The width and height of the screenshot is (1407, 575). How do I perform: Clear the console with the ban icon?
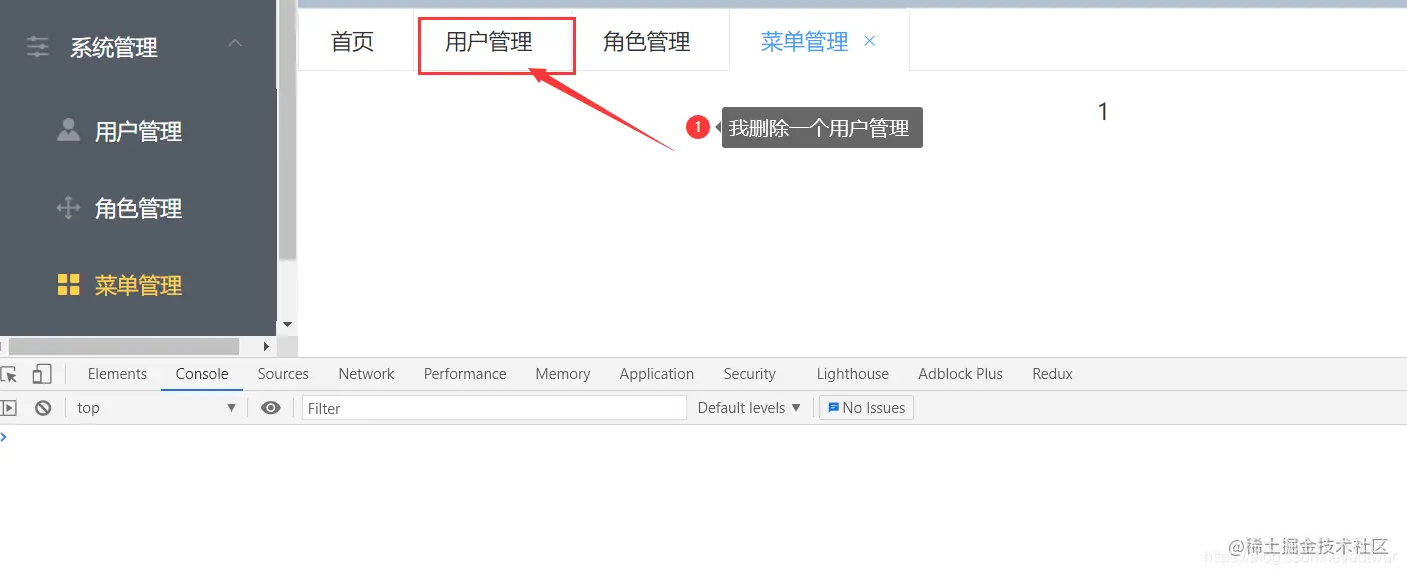click(43, 408)
